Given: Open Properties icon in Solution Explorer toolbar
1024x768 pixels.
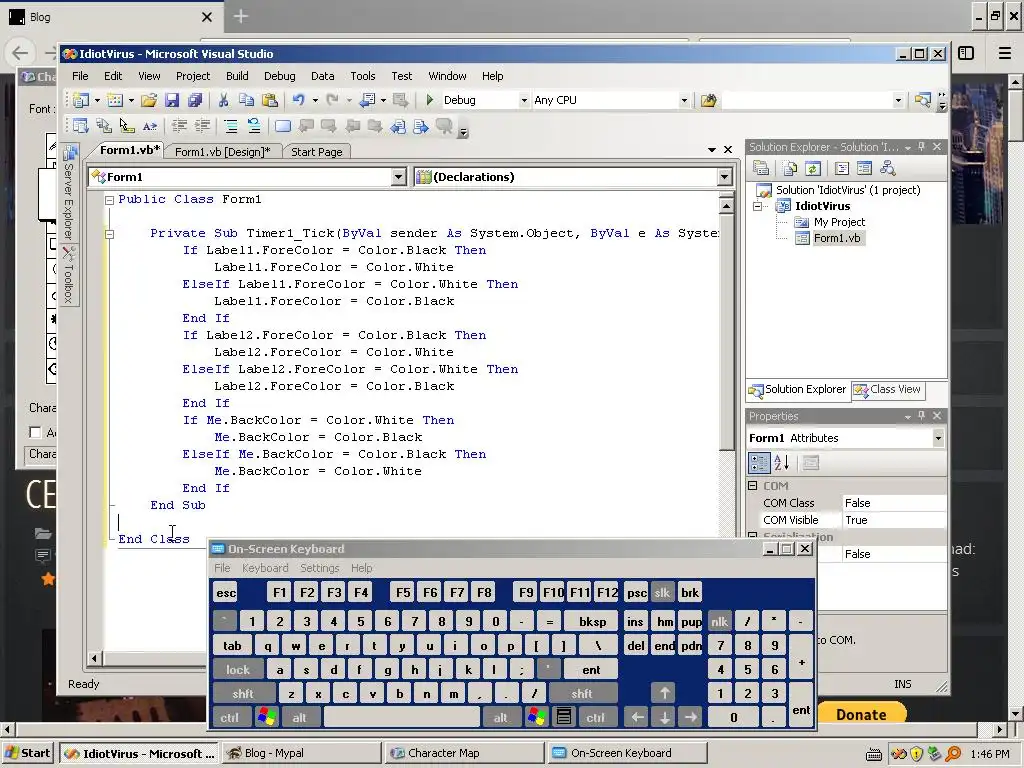Looking at the screenshot, I should [761, 168].
